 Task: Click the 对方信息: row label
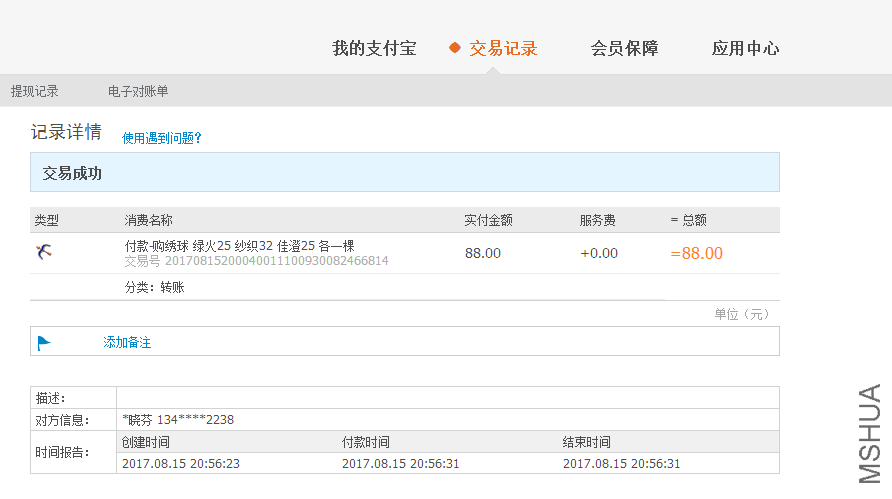(x=63, y=420)
